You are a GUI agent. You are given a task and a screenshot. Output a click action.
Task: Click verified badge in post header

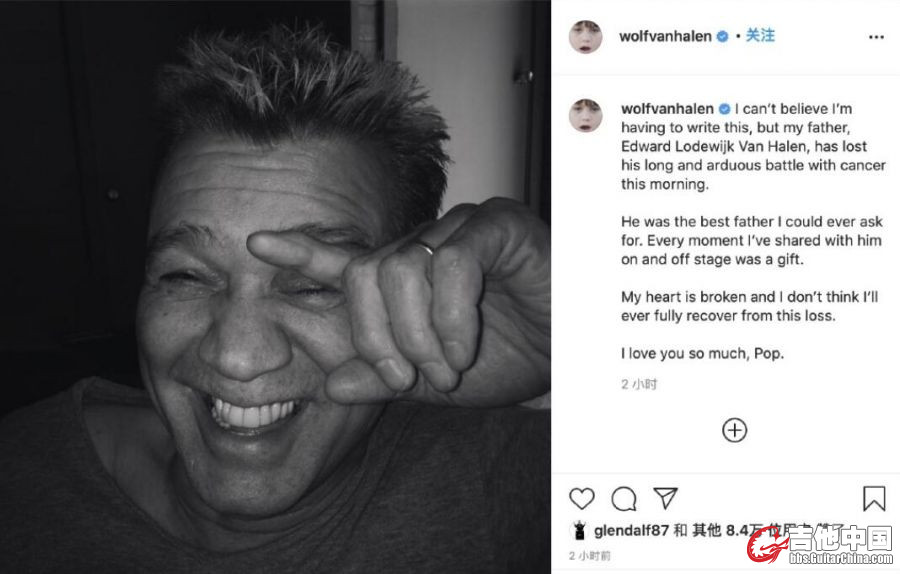click(722, 37)
